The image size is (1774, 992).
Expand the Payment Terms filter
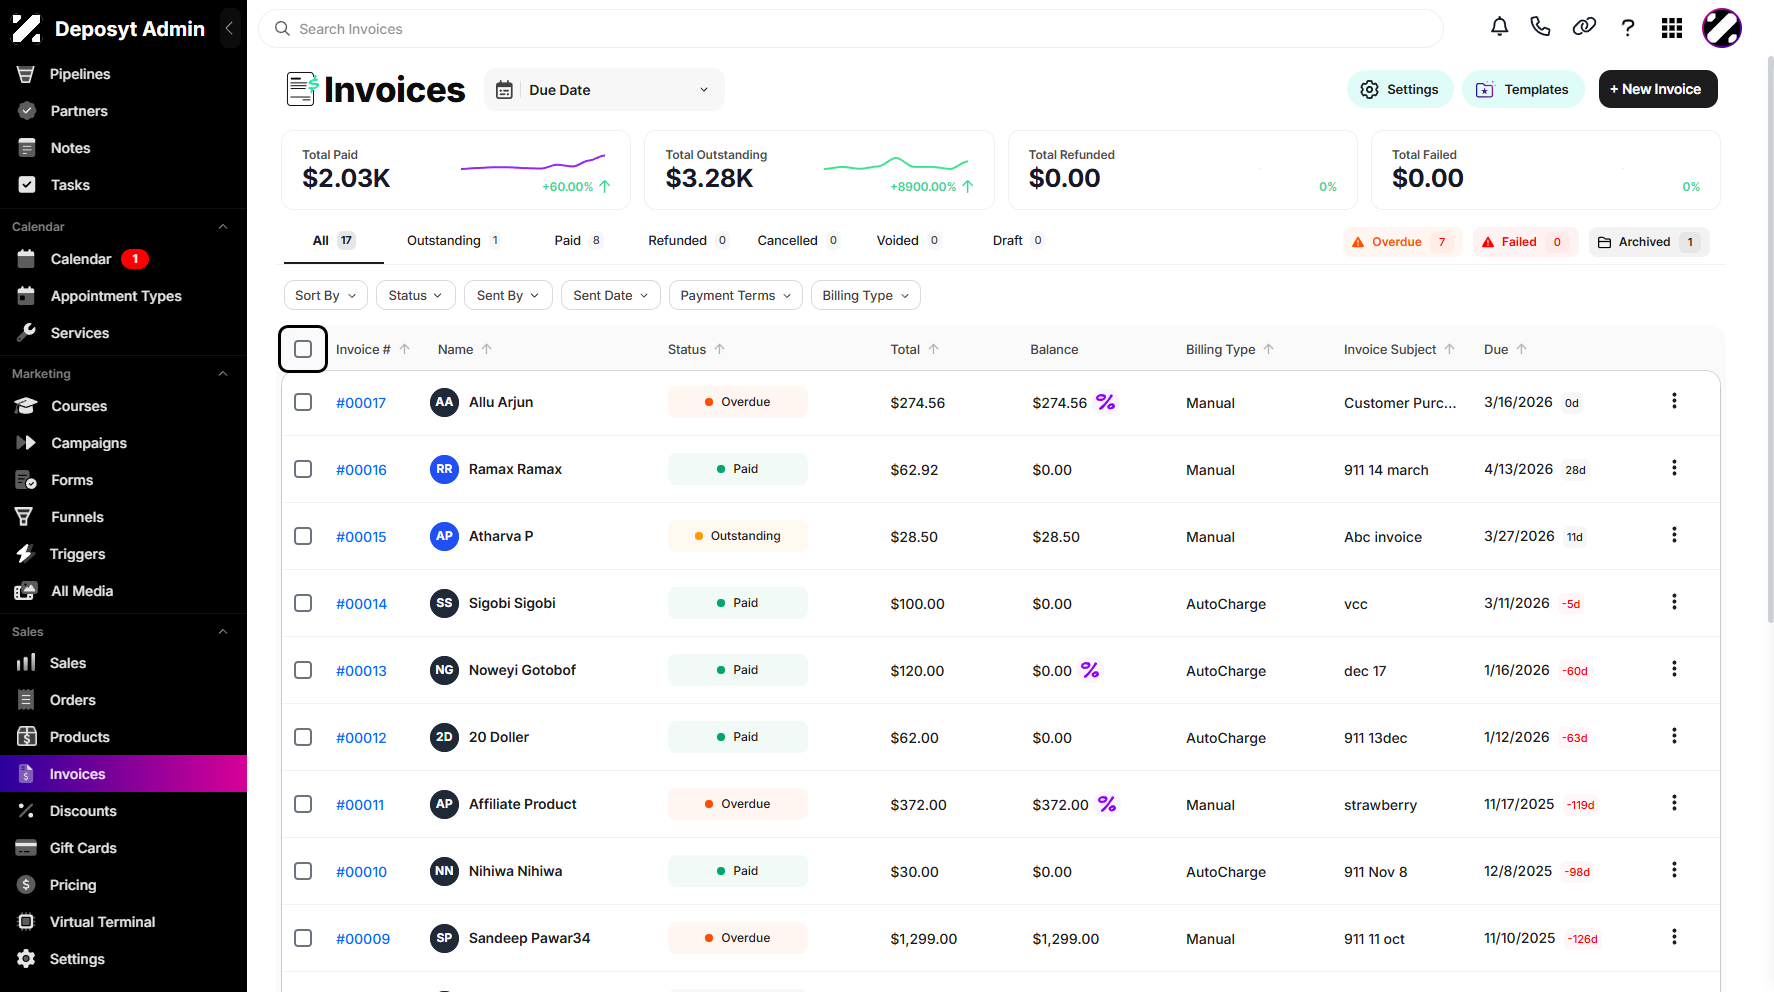[736, 295]
